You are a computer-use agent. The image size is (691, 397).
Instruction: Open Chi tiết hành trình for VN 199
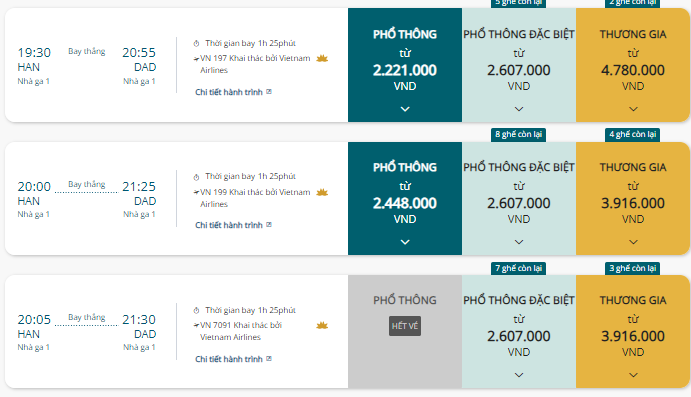pyautogui.click(x=229, y=225)
